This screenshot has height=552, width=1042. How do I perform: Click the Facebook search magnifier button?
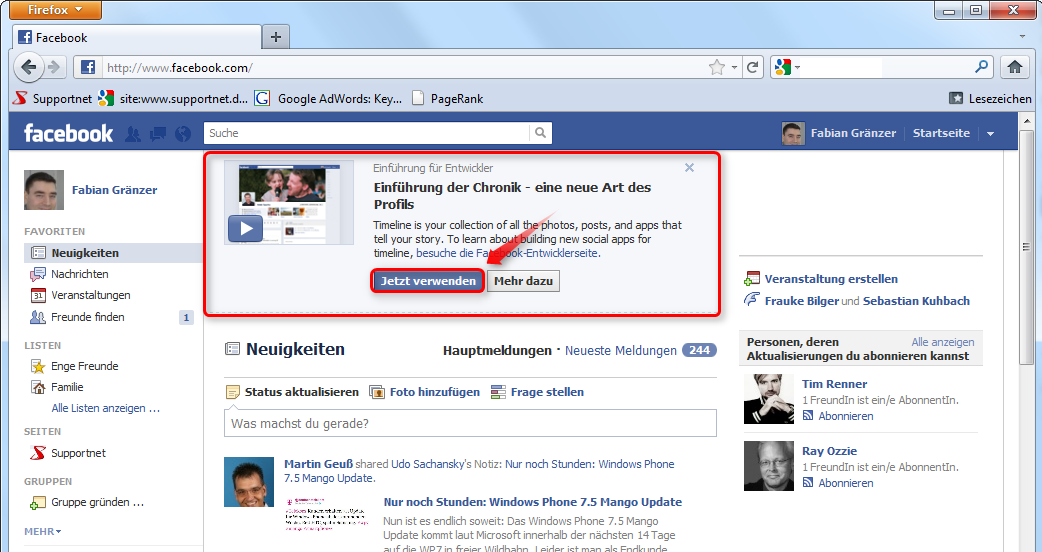coord(541,133)
